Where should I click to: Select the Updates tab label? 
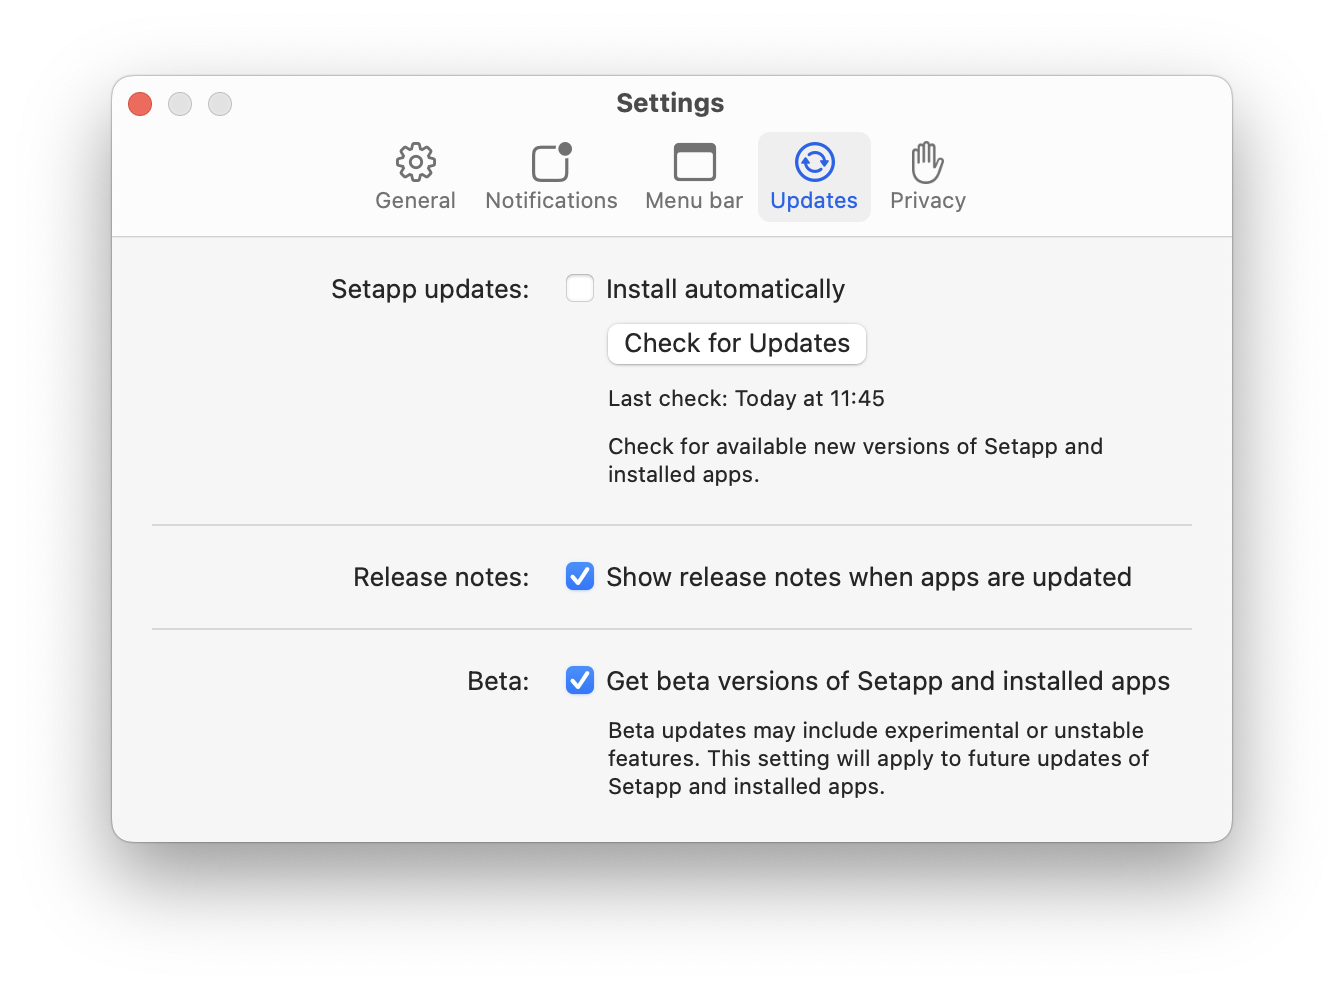(814, 201)
